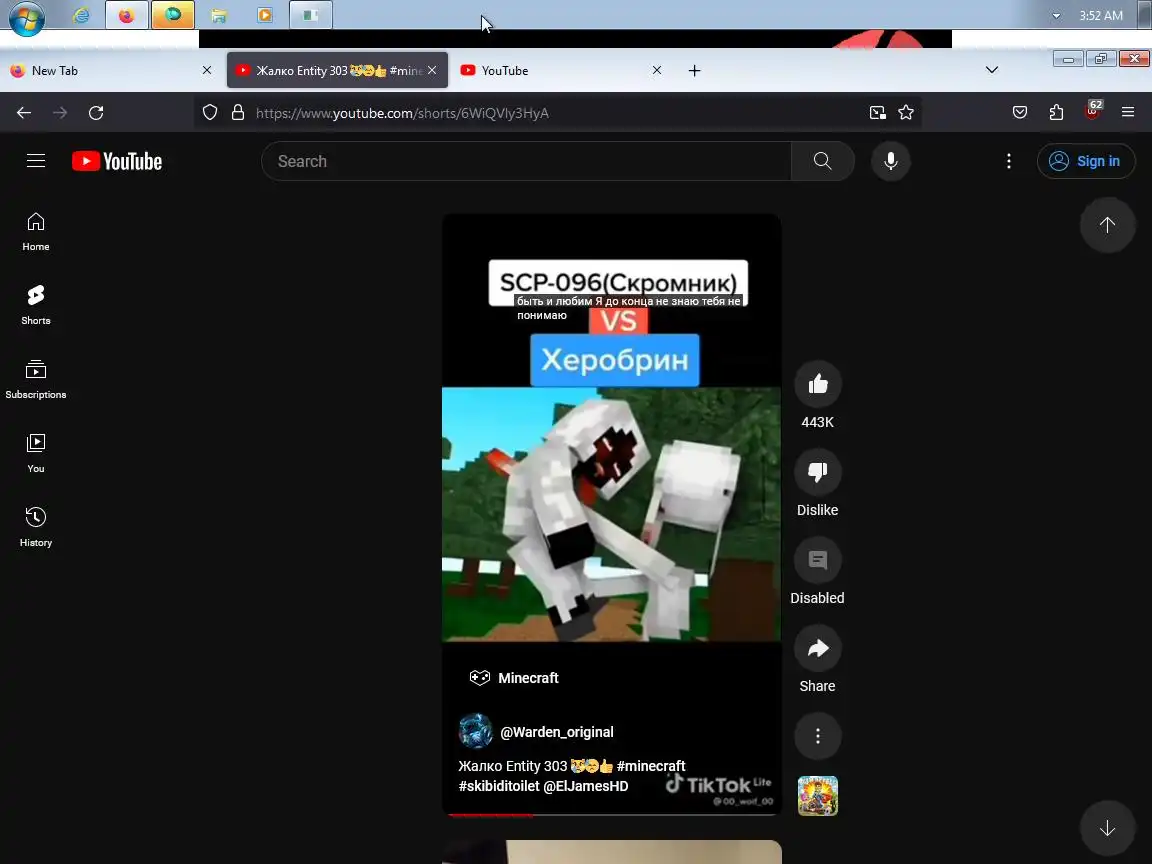1152x864 pixels.
Task: Open the @Warden_original channel name
Action: point(556,732)
